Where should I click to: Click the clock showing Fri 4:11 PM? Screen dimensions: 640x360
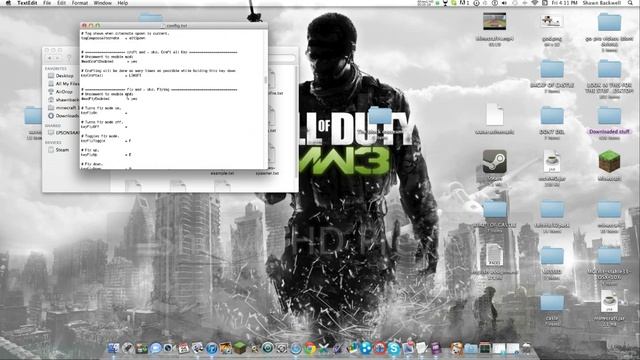click(x=564, y=3)
